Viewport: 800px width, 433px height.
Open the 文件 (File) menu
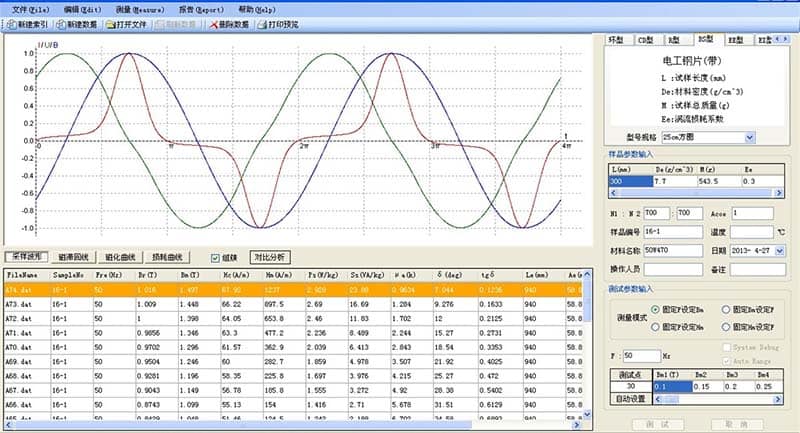[x=31, y=10]
